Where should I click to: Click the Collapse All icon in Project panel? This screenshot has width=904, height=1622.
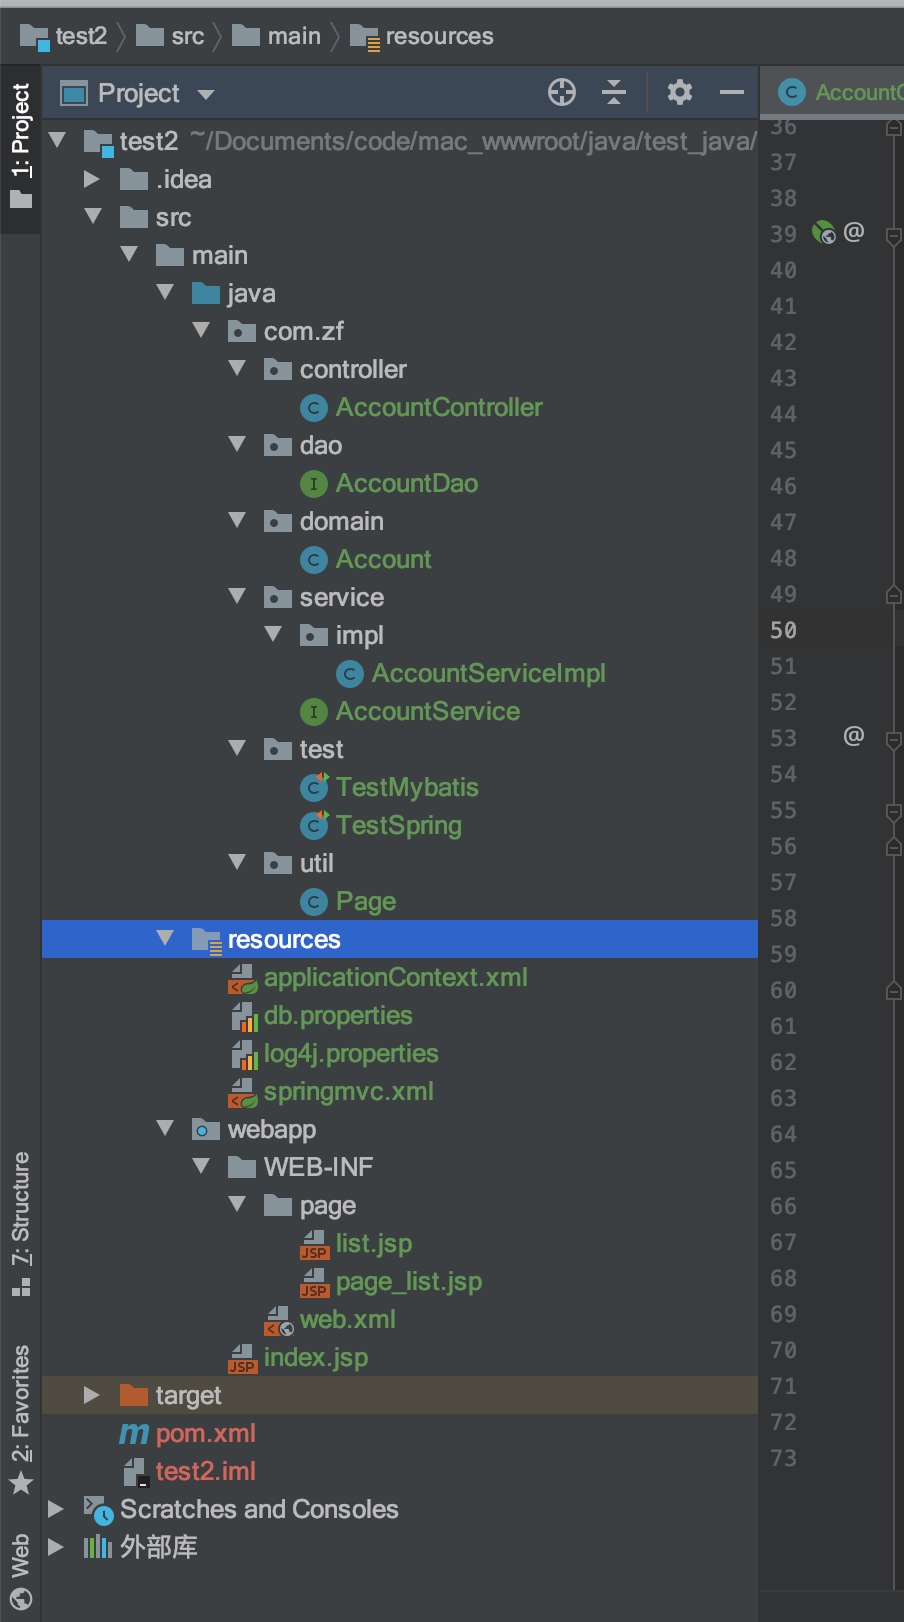(x=614, y=93)
